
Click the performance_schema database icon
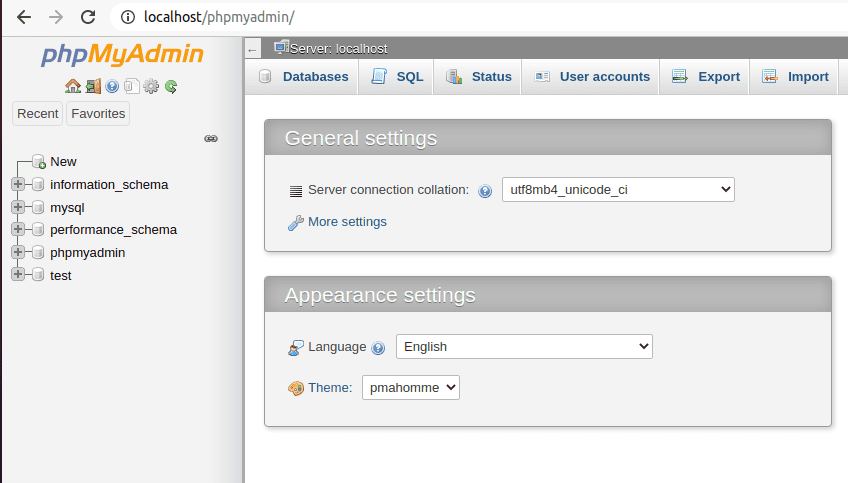[38, 230]
